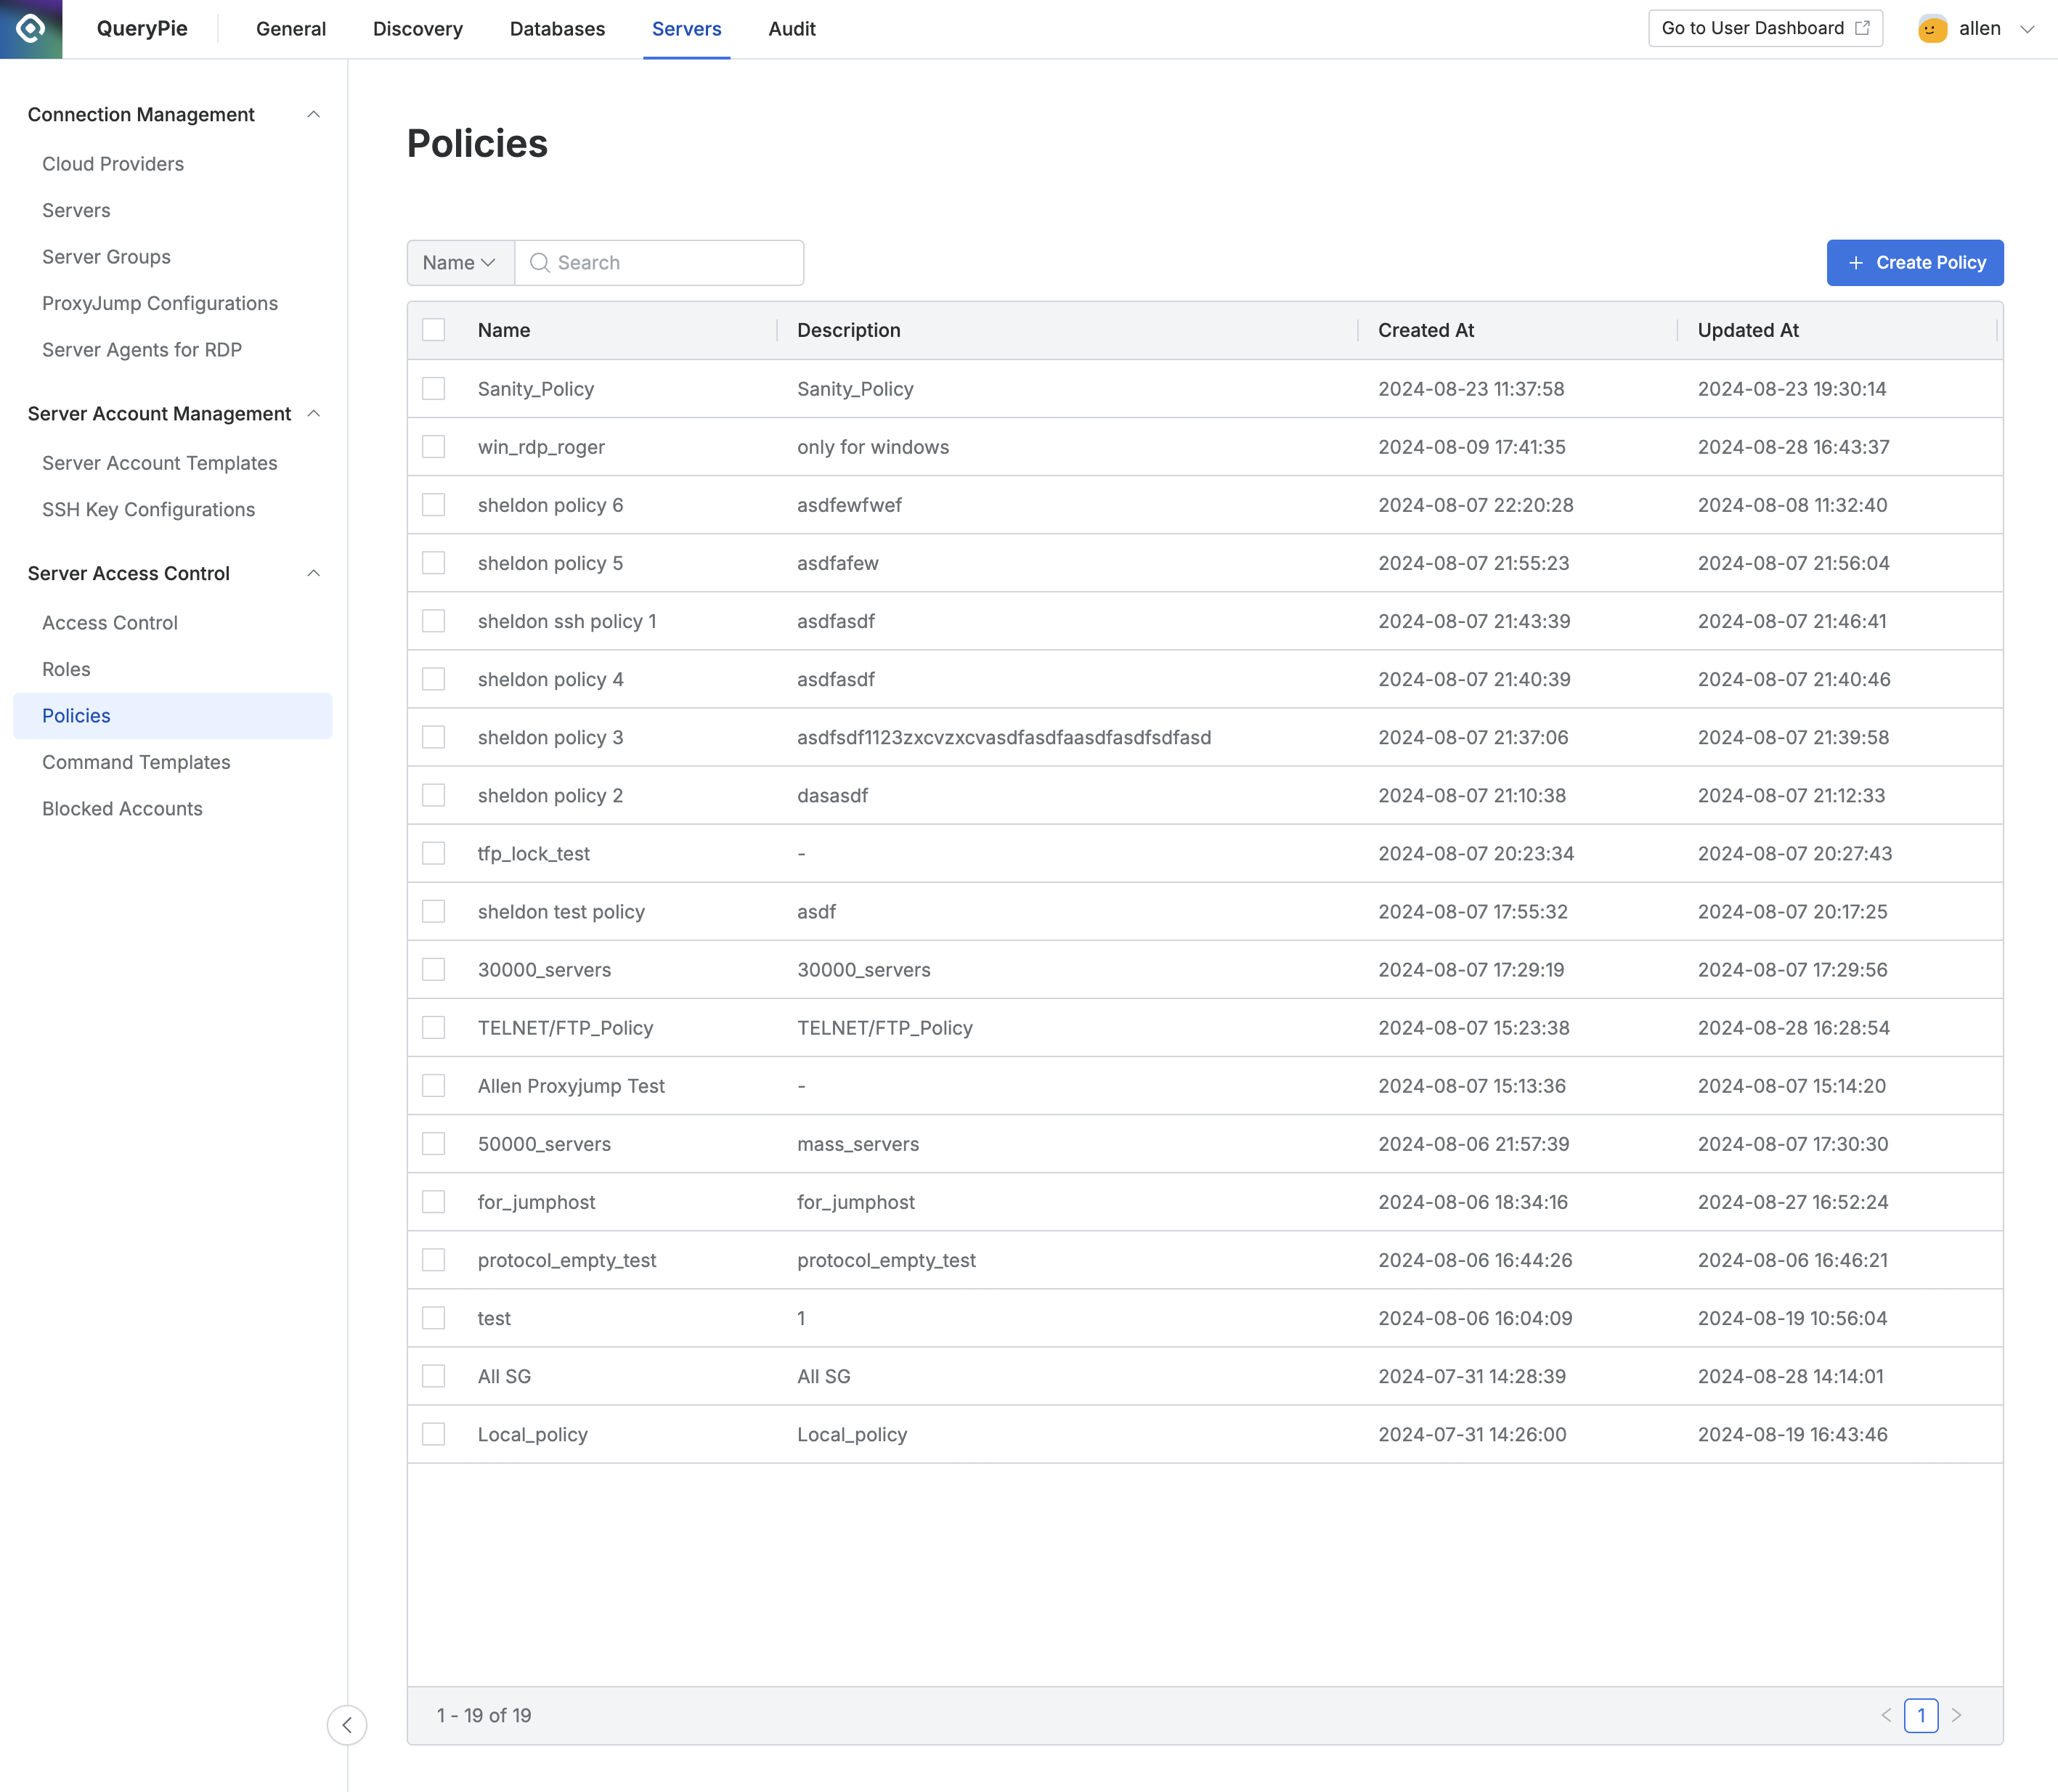Select all policies with header checkbox
2058x1792 pixels.
434,330
